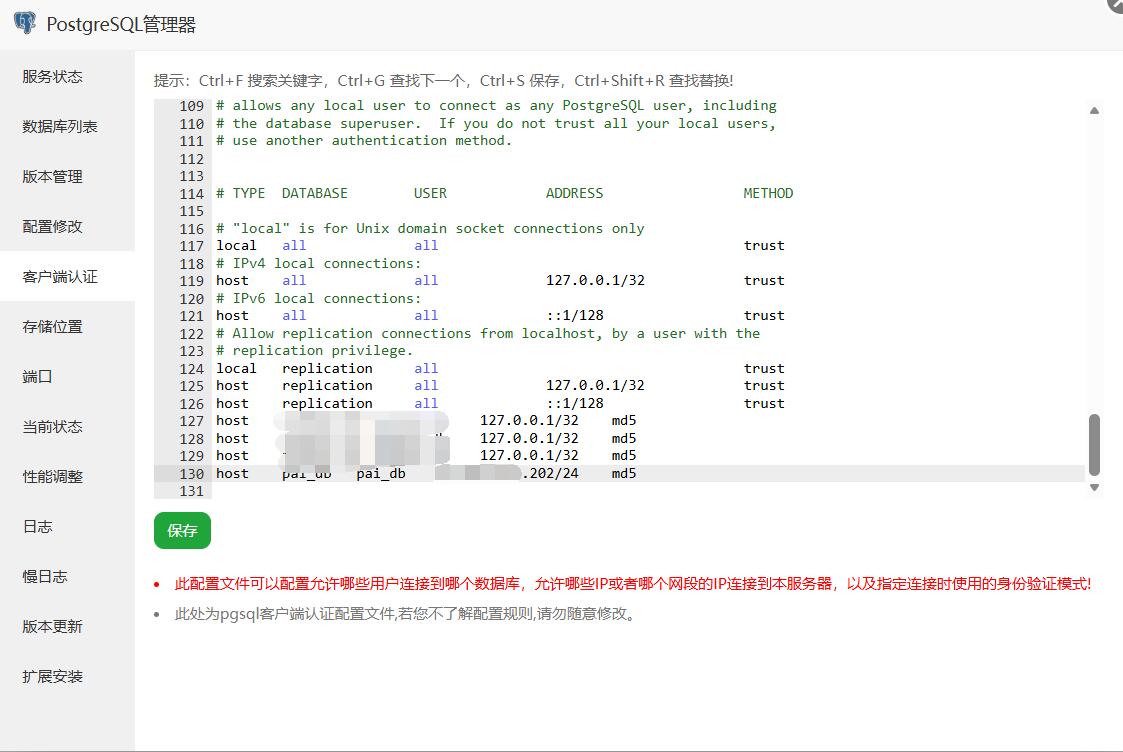
Task: Click '# replication privilege.' comment line
Action: 314,351
